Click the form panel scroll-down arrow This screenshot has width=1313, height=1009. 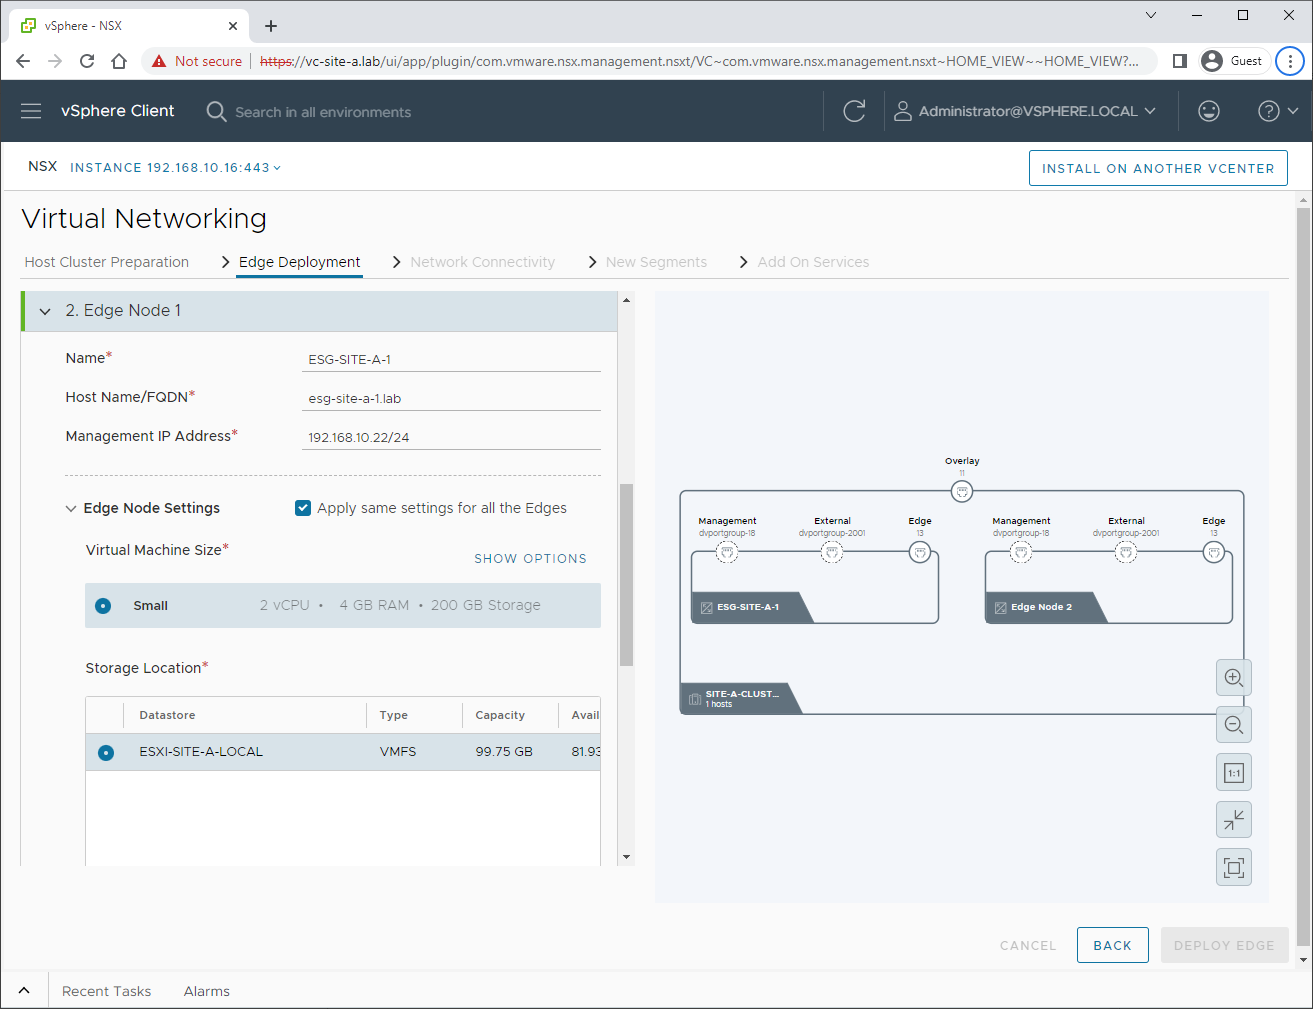(627, 857)
